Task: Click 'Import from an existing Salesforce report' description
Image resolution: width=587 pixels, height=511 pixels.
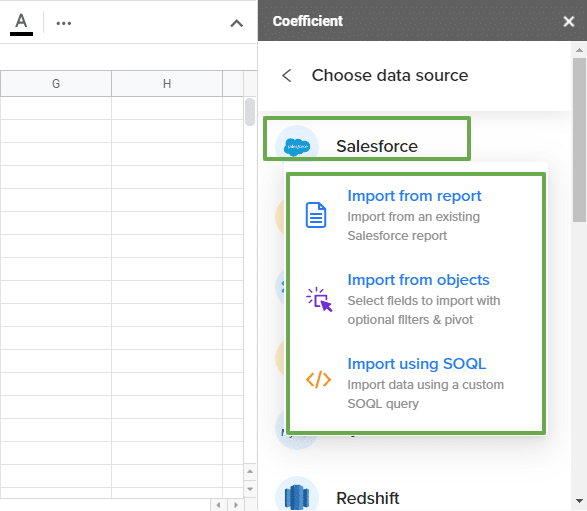Action: coord(413,226)
